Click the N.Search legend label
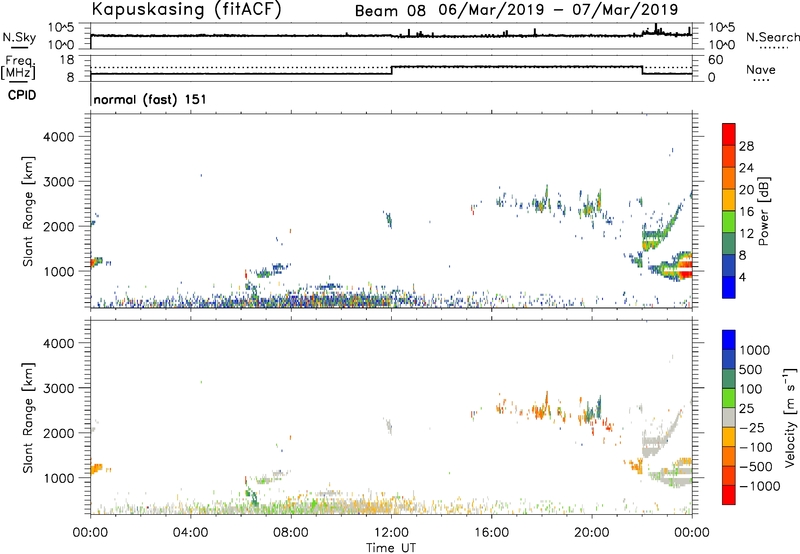Viewport: 800px width, 554px height. click(772, 37)
